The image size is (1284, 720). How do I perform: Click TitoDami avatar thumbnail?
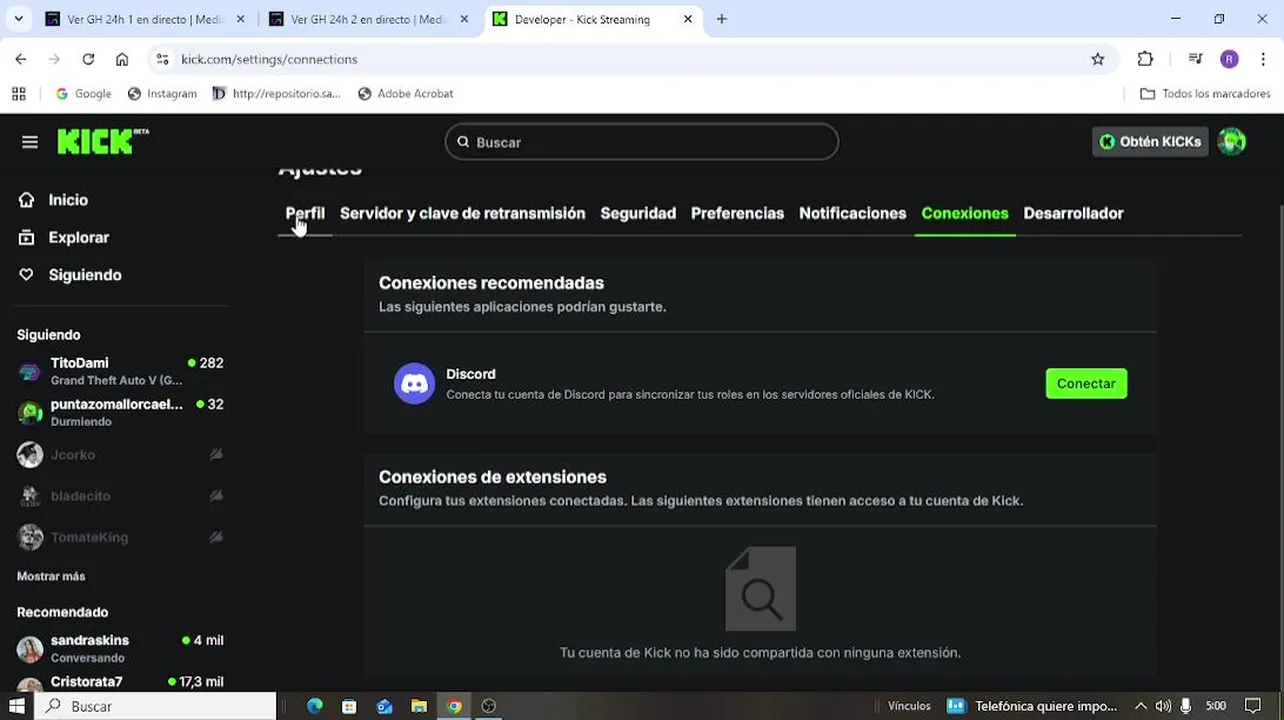point(30,372)
